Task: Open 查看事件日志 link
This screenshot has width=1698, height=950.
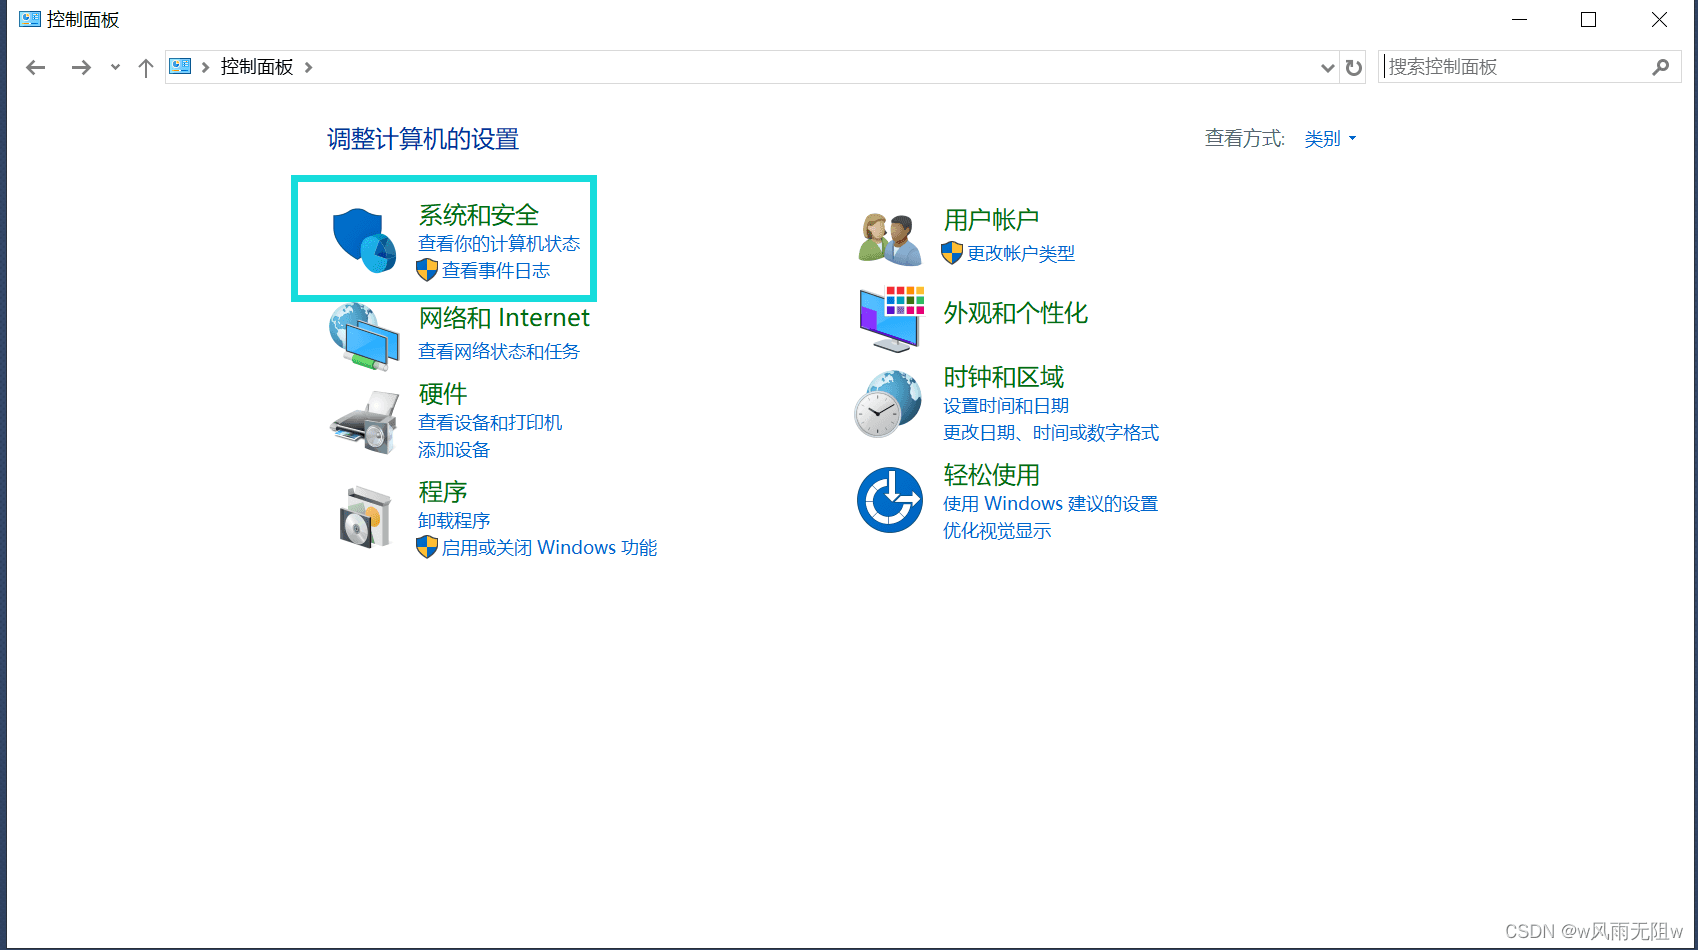Action: pyautogui.click(x=495, y=271)
